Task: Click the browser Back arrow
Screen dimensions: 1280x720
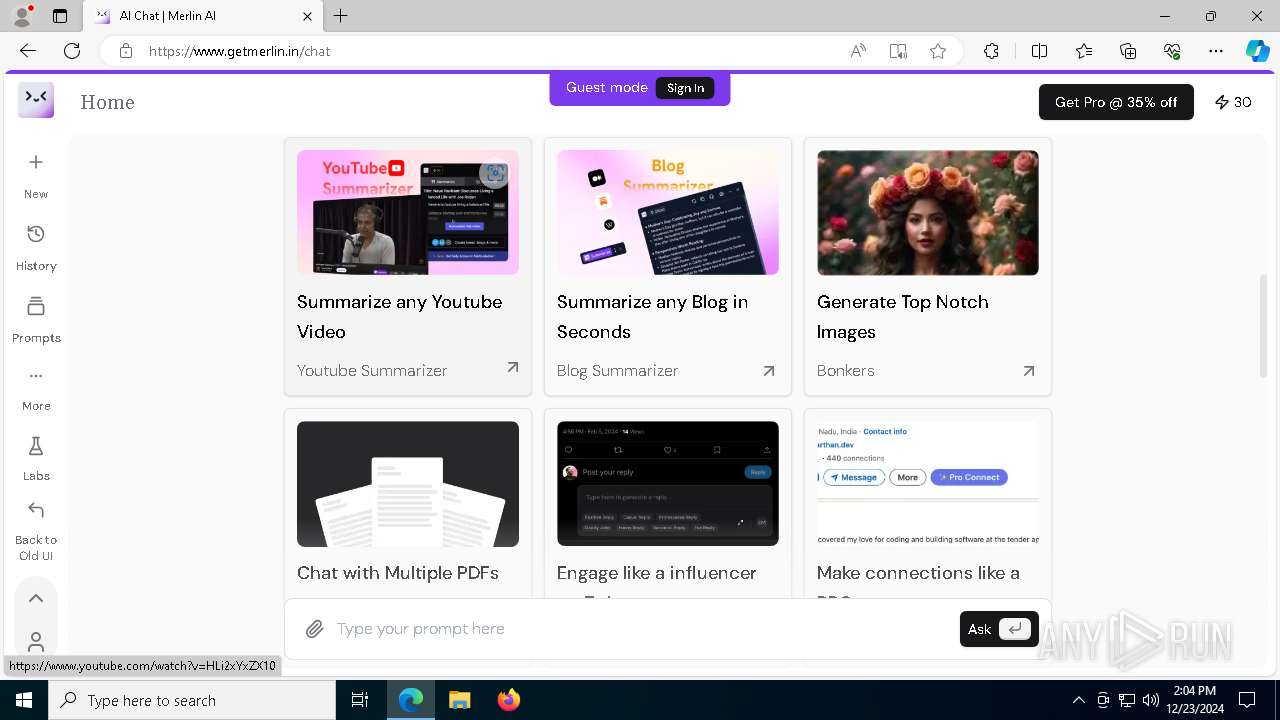Action: pos(27,51)
